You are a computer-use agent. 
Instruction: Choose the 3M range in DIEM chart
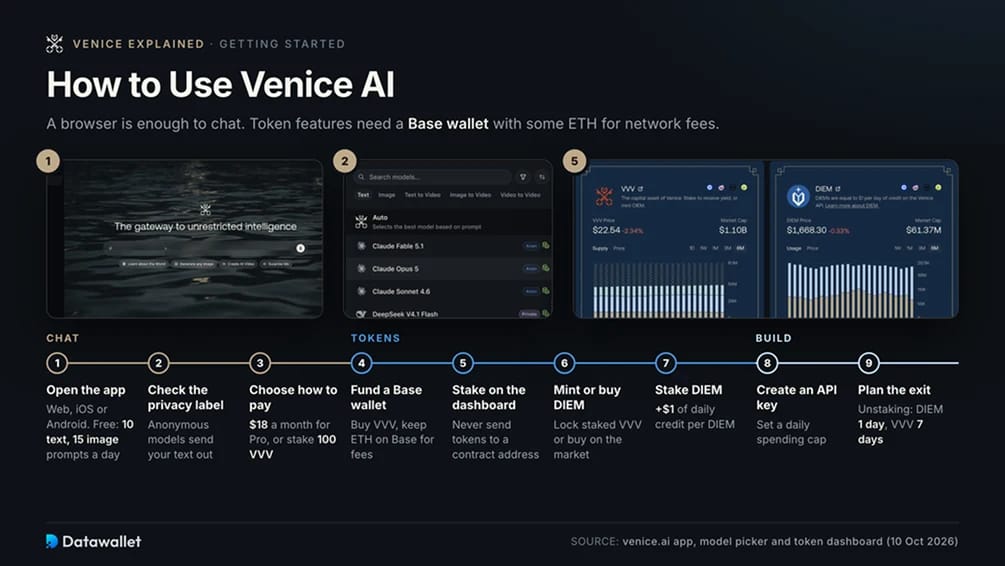click(x=922, y=248)
